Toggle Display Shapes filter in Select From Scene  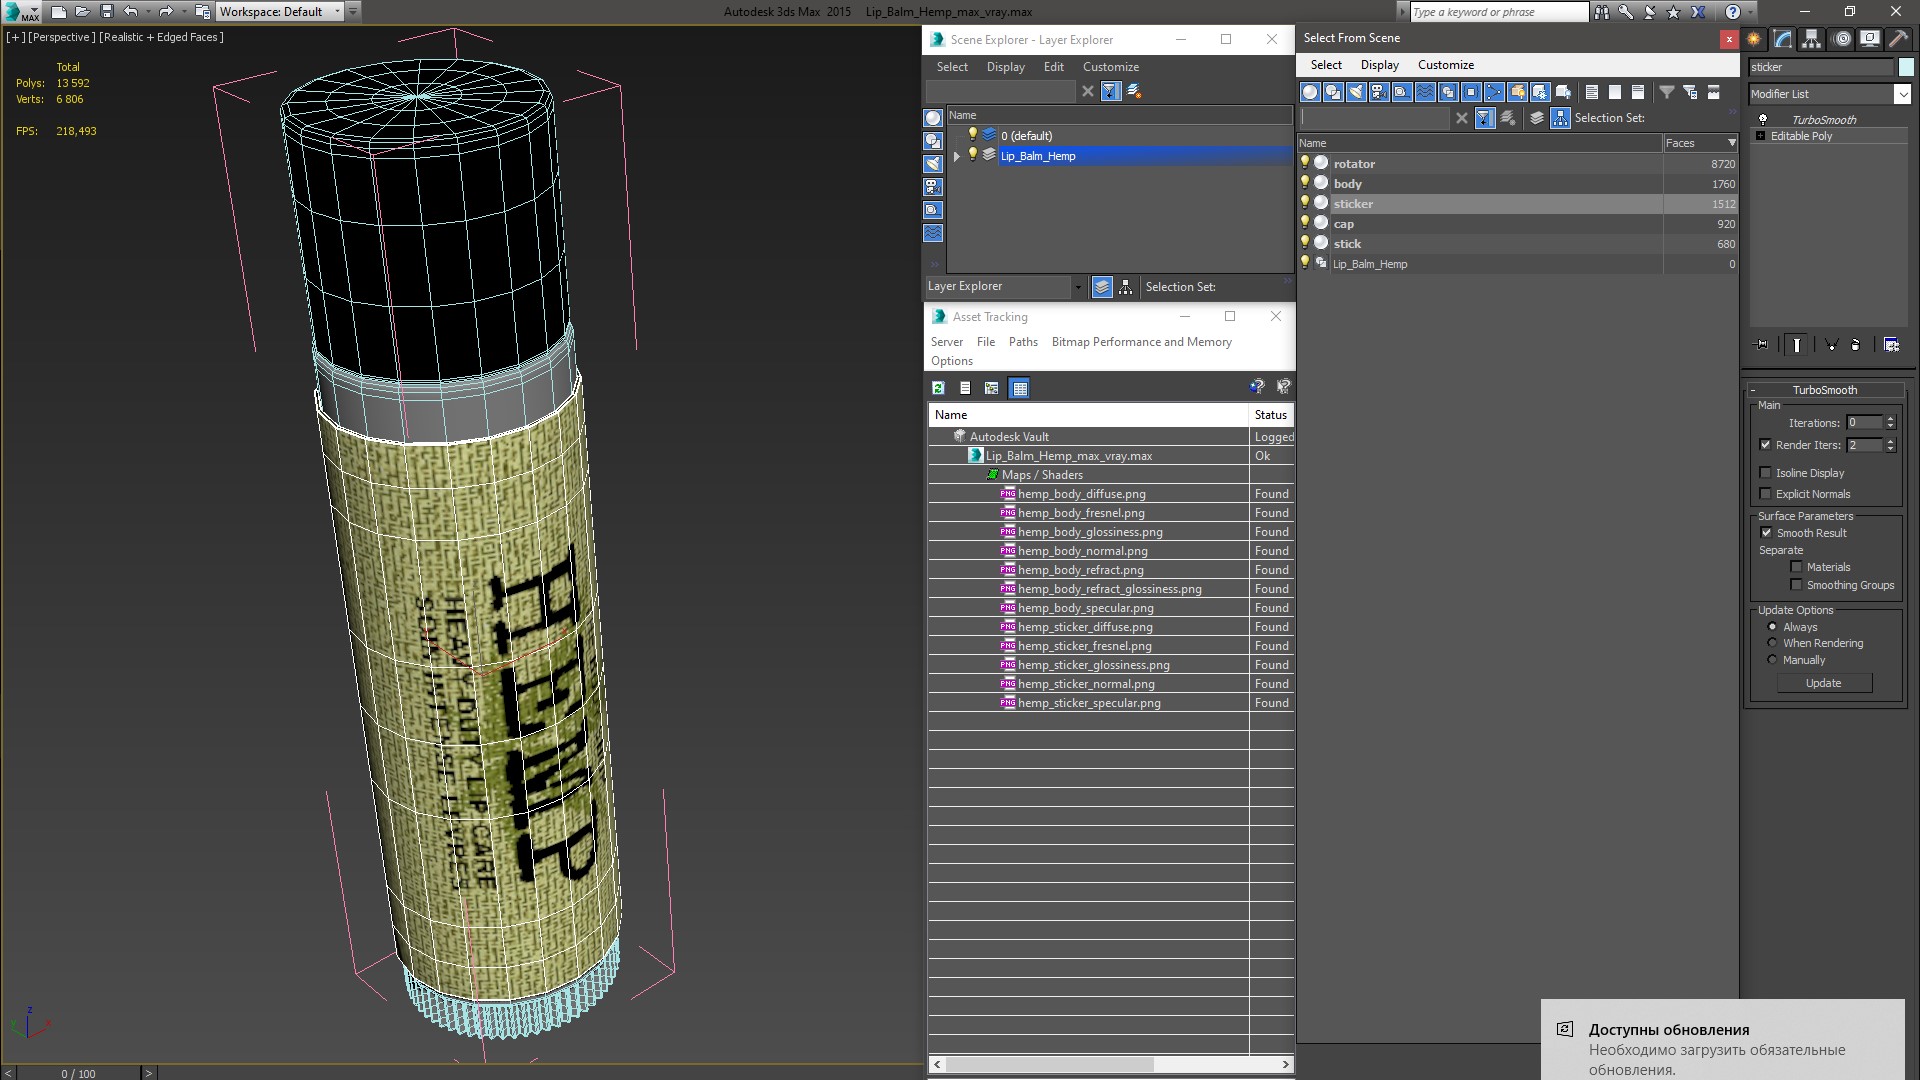(1333, 92)
